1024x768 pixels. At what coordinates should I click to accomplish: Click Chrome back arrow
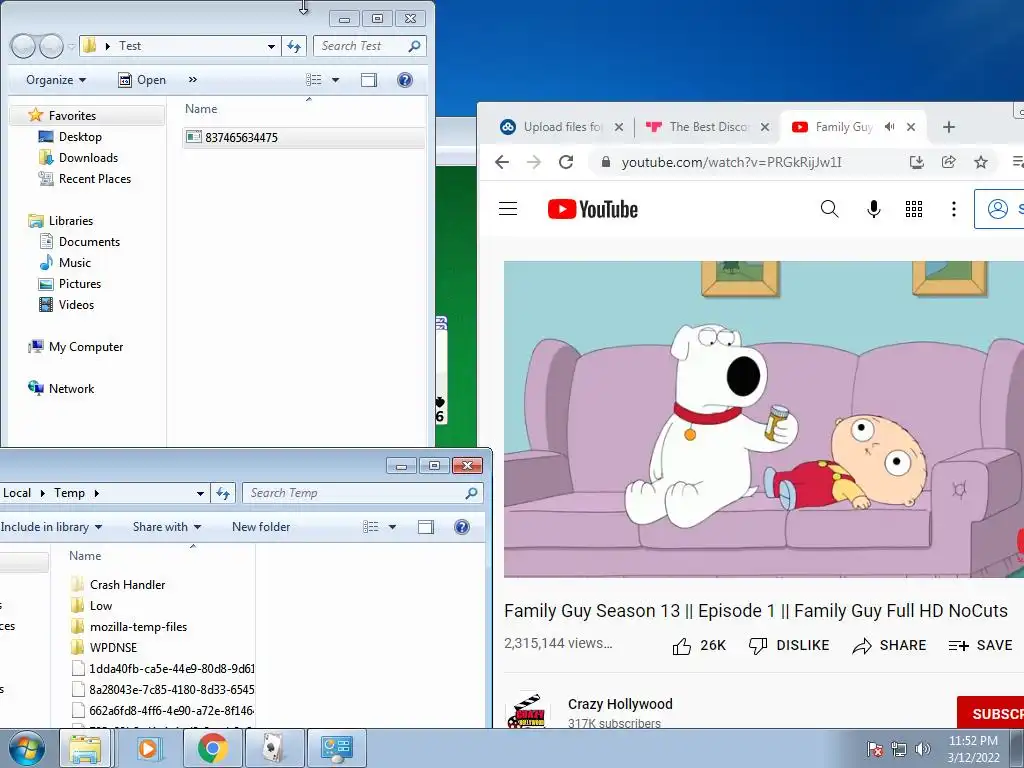[502, 162]
